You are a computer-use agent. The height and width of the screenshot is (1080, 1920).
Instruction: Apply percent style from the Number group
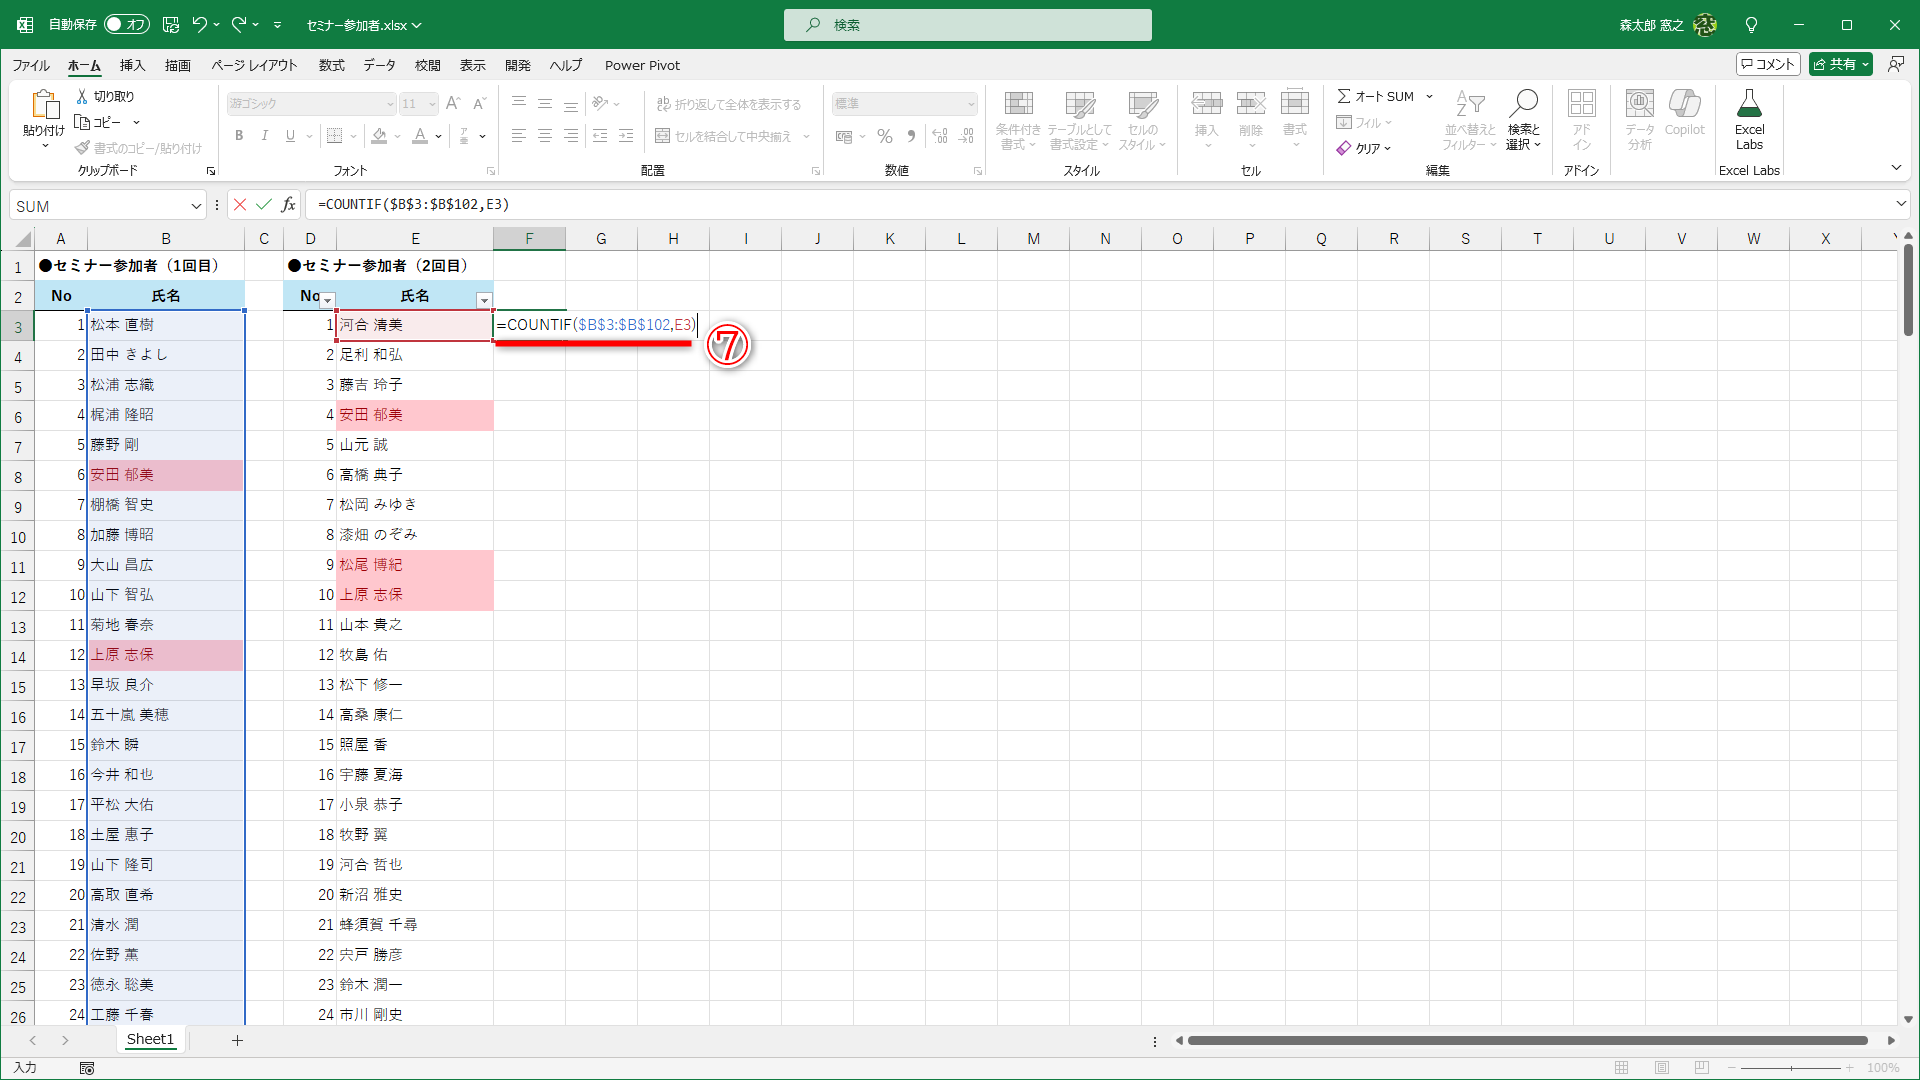pyautogui.click(x=884, y=135)
